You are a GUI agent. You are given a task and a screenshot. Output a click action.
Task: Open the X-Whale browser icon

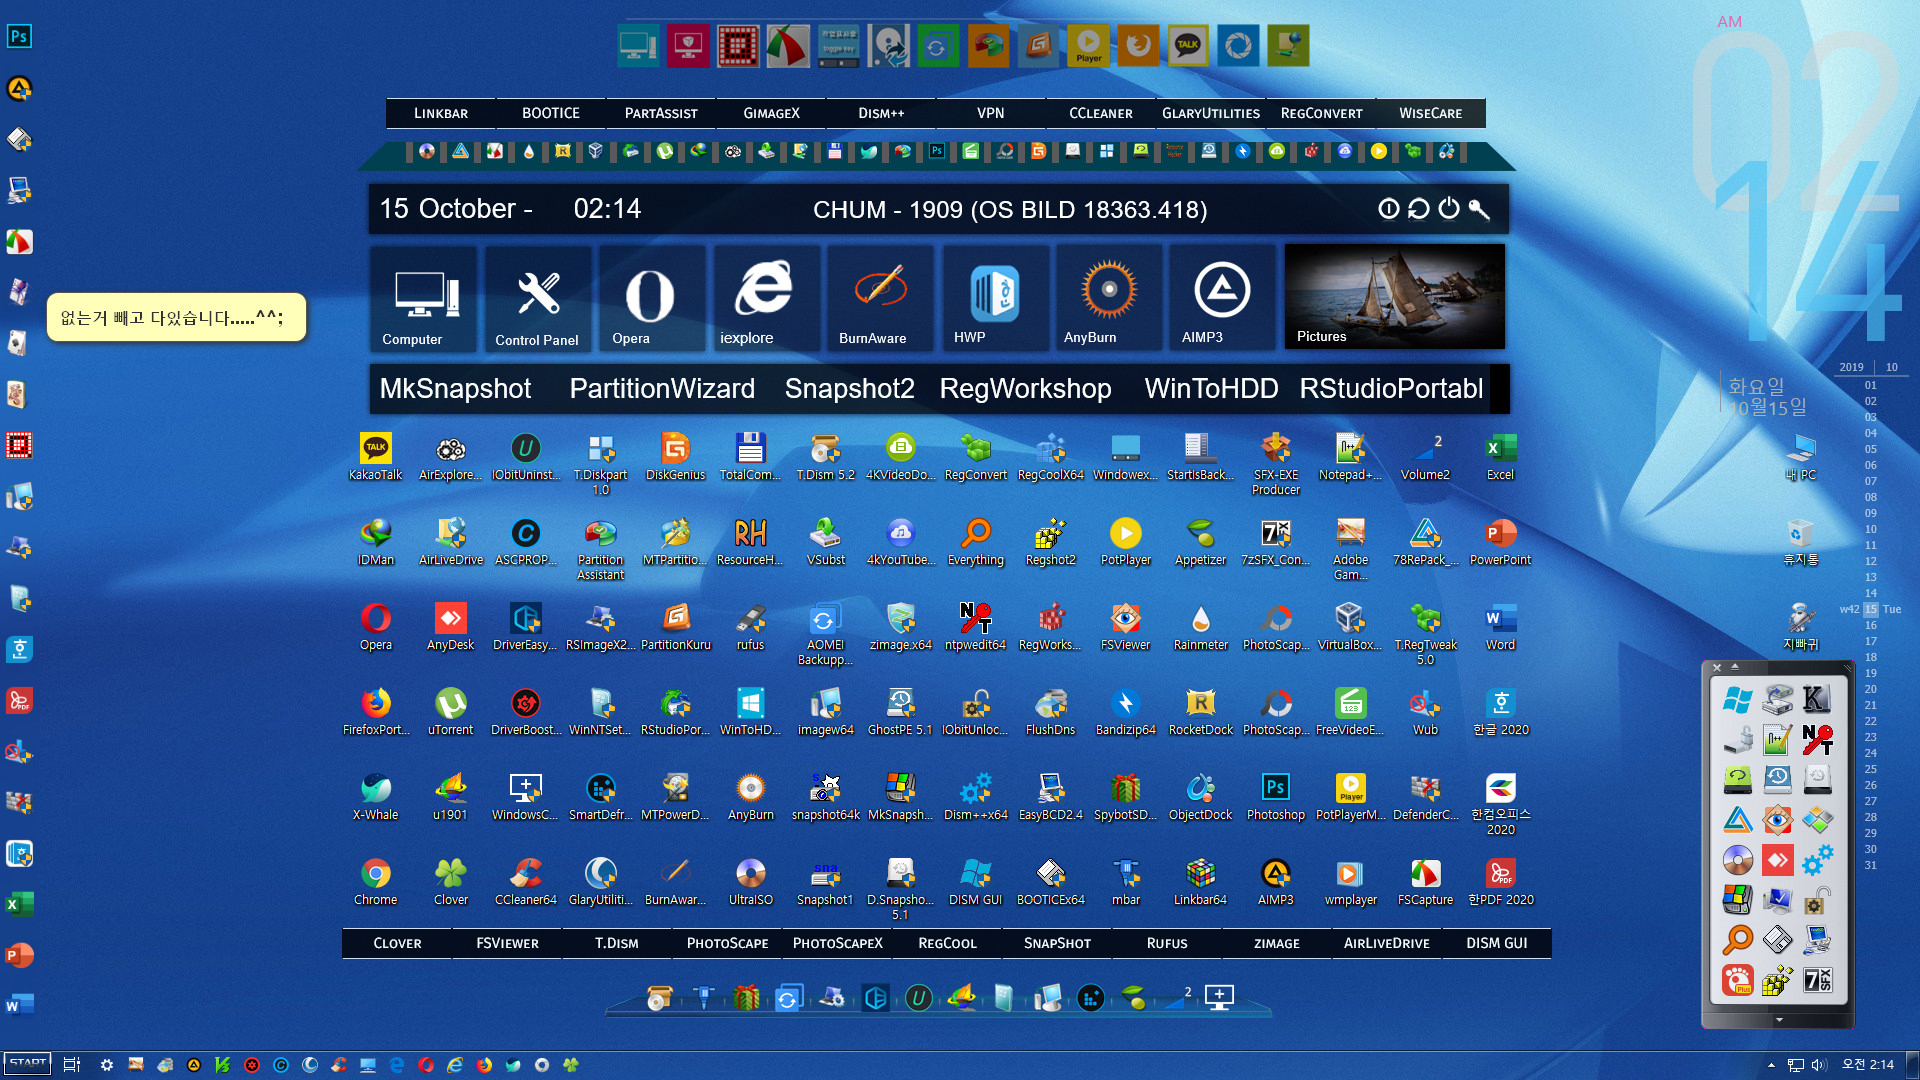click(375, 797)
